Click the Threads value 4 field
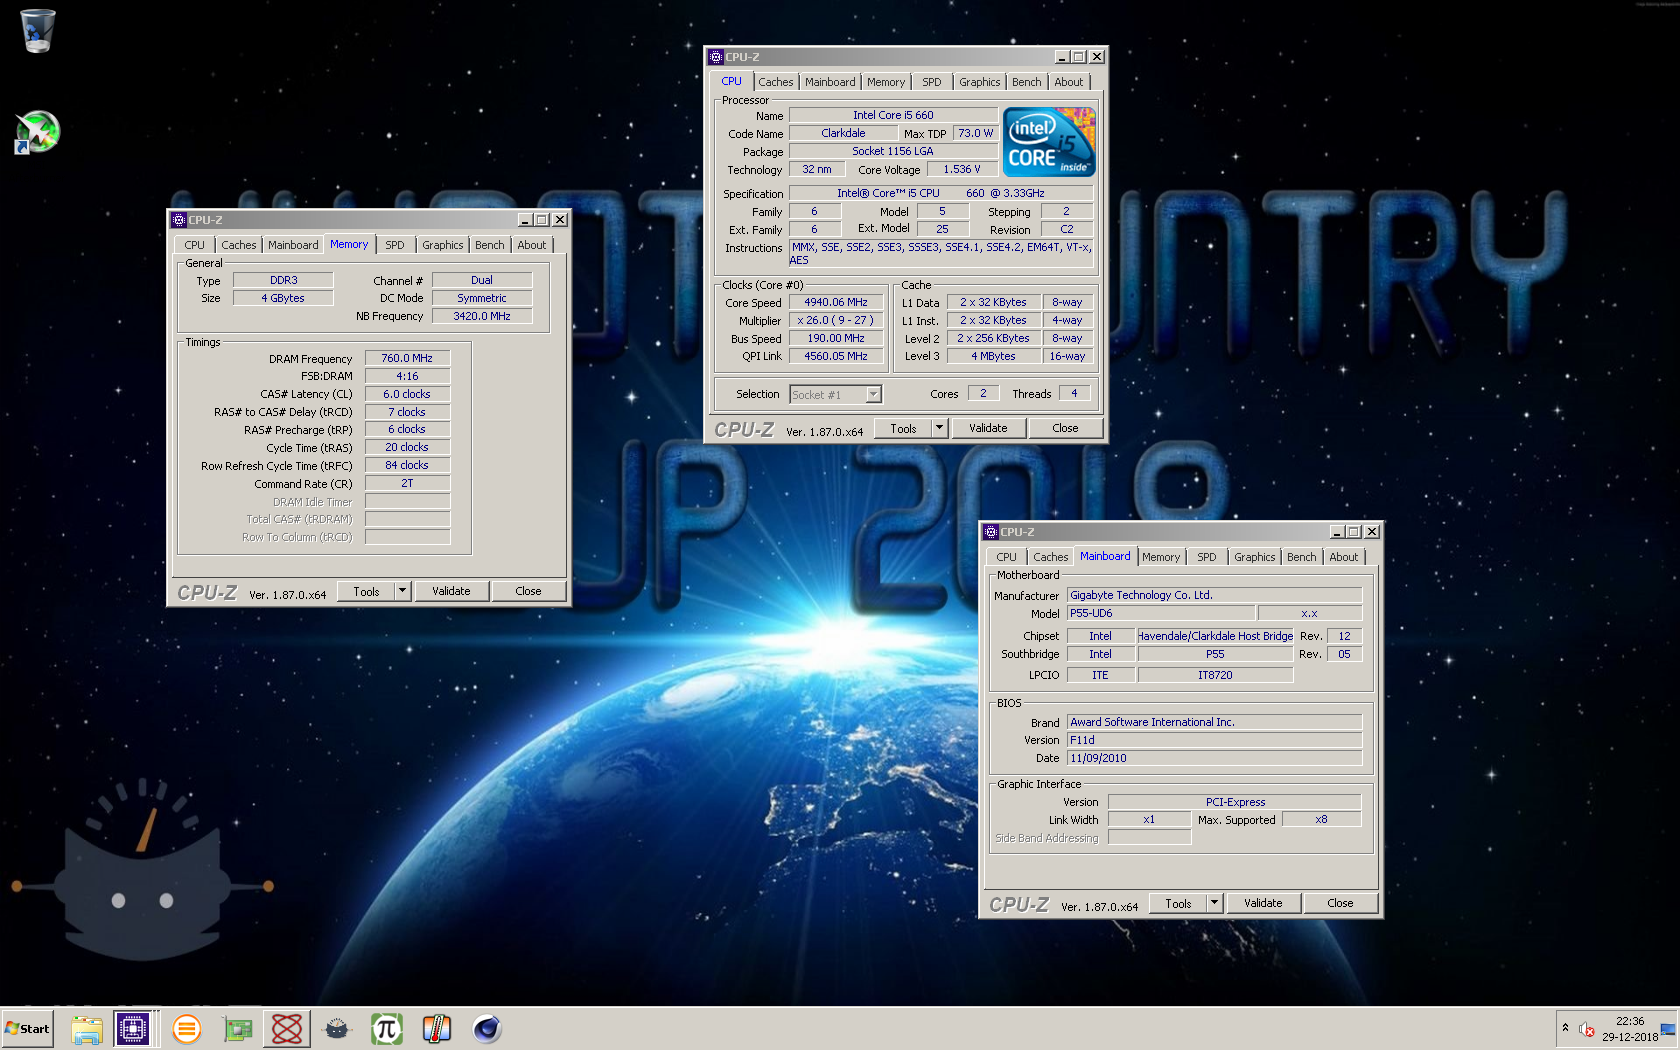The image size is (1680, 1050). click(x=1075, y=393)
